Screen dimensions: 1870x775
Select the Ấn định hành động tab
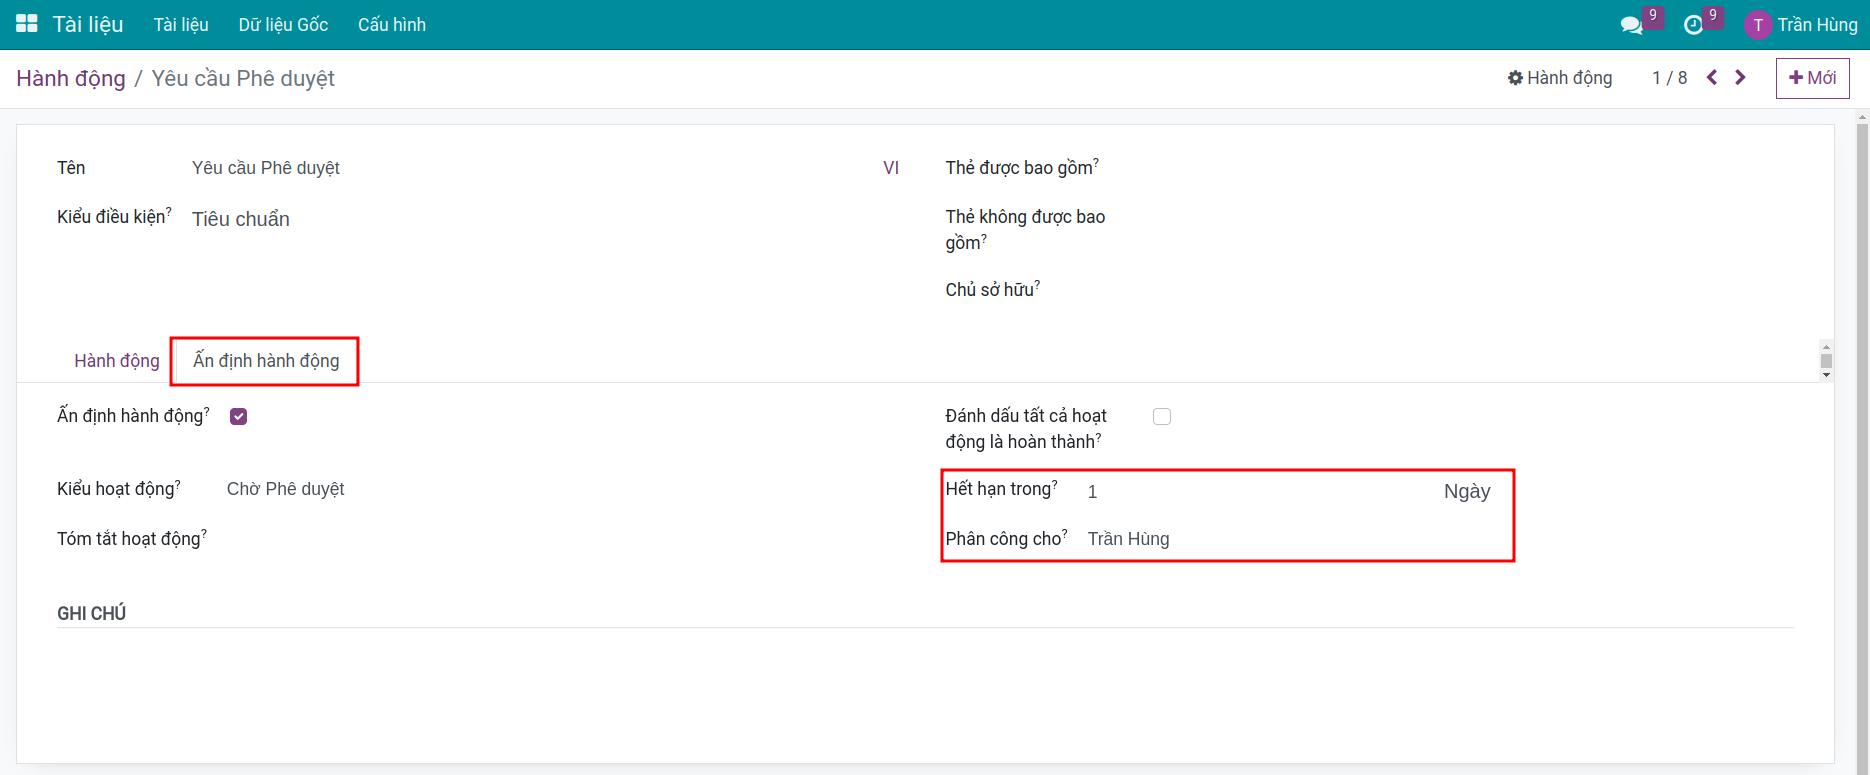(266, 361)
